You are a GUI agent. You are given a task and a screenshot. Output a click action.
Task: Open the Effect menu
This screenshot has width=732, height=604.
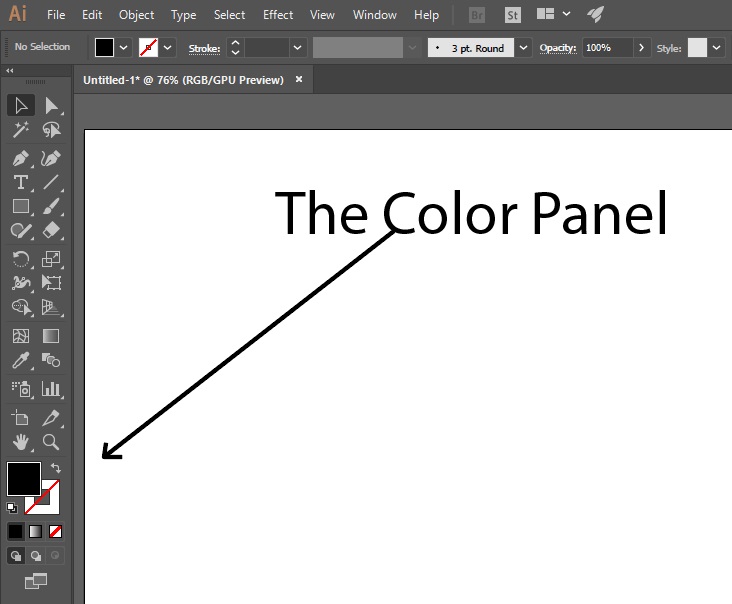278,15
